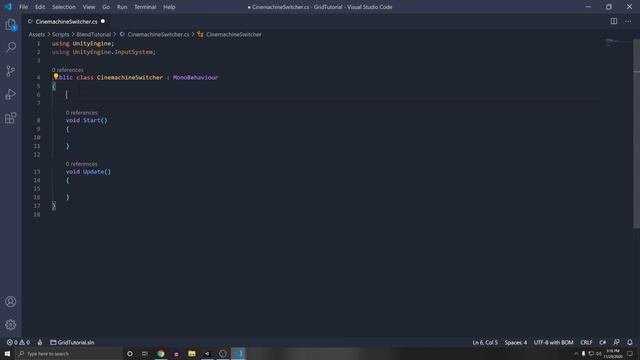Click line number 10 in the gutter
Viewport: 640px width, 360px height.
tap(37, 138)
